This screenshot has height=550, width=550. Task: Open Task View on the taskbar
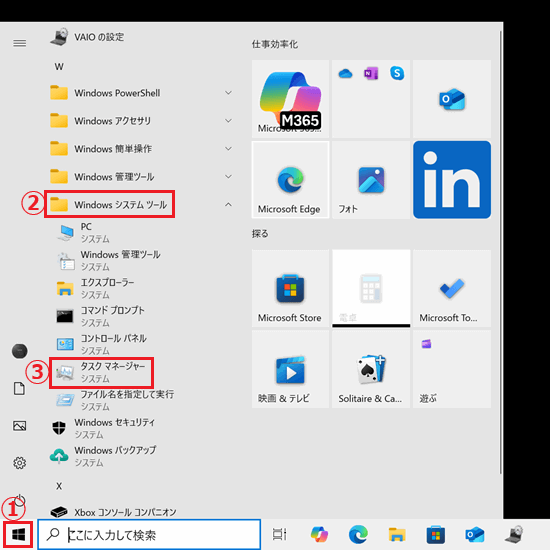[x=280, y=535]
